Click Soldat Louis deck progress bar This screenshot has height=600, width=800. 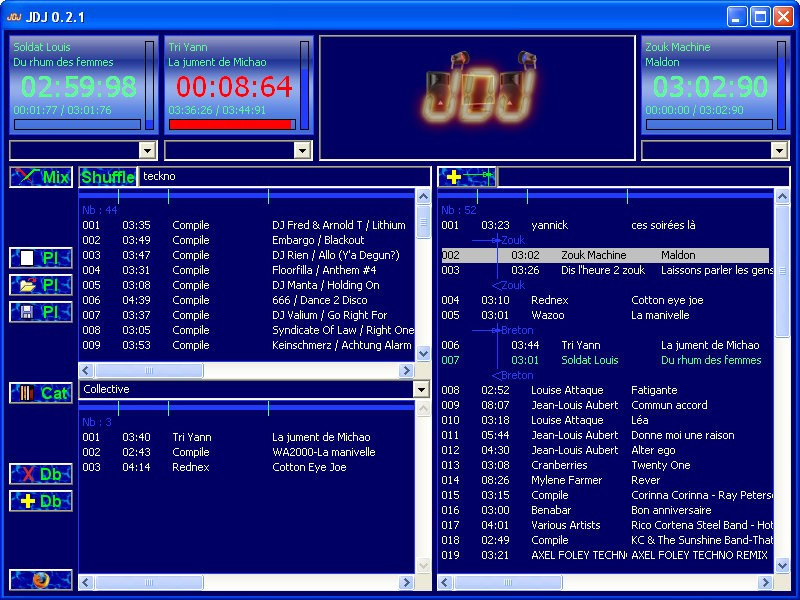point(78,124)
